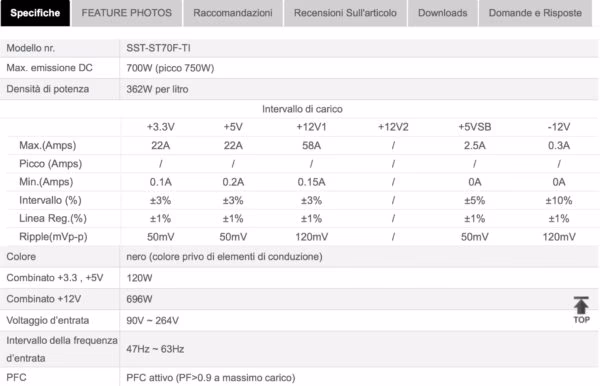
Task: Click the TOP arrow icon
Action: tap(581, 310)
